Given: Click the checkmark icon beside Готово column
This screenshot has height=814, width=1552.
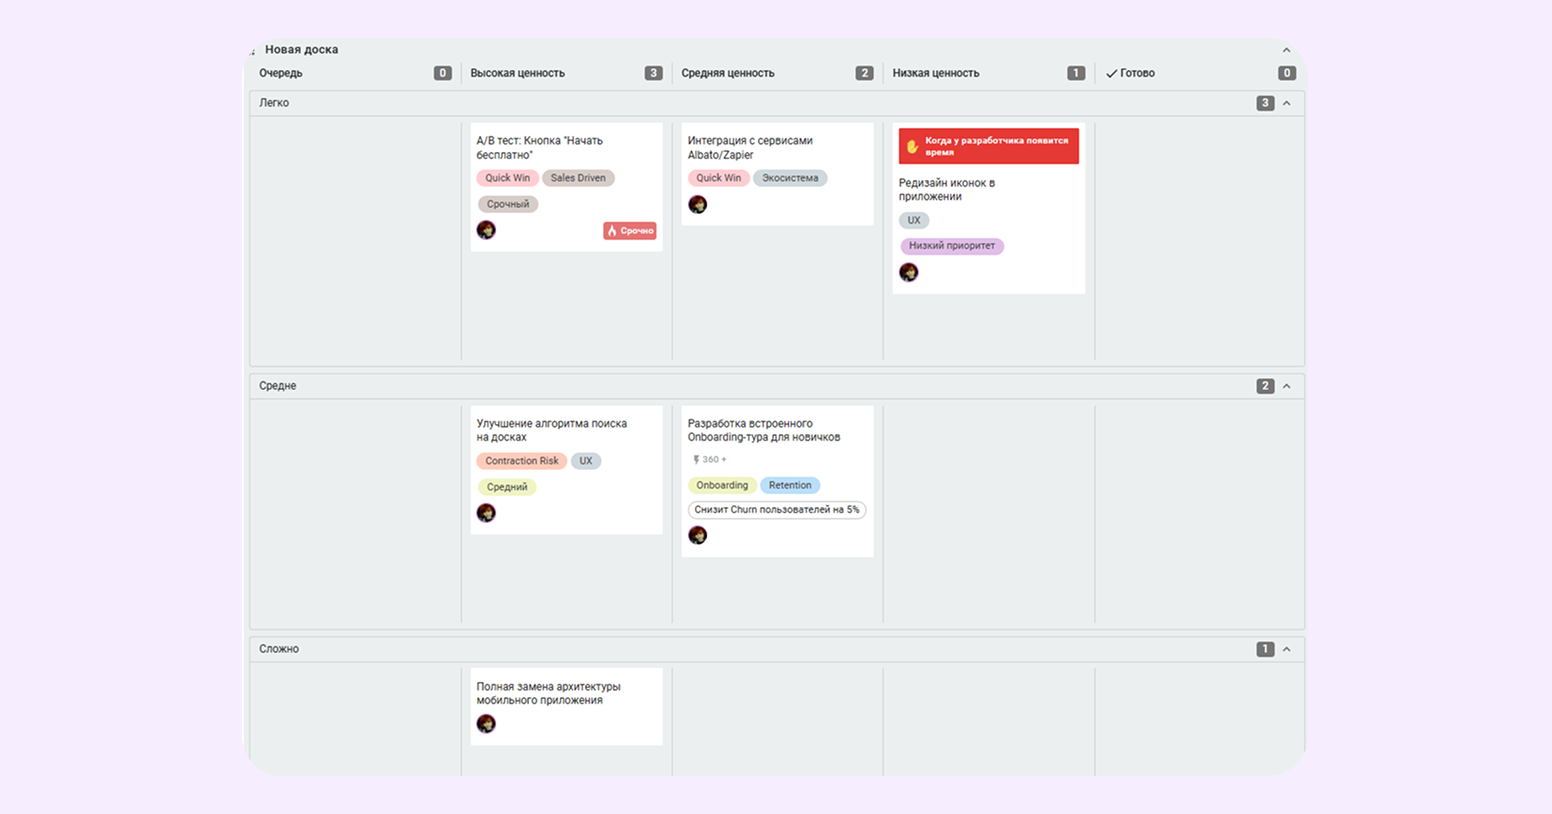Looking at the screenshot, I should click(1111, 74).
